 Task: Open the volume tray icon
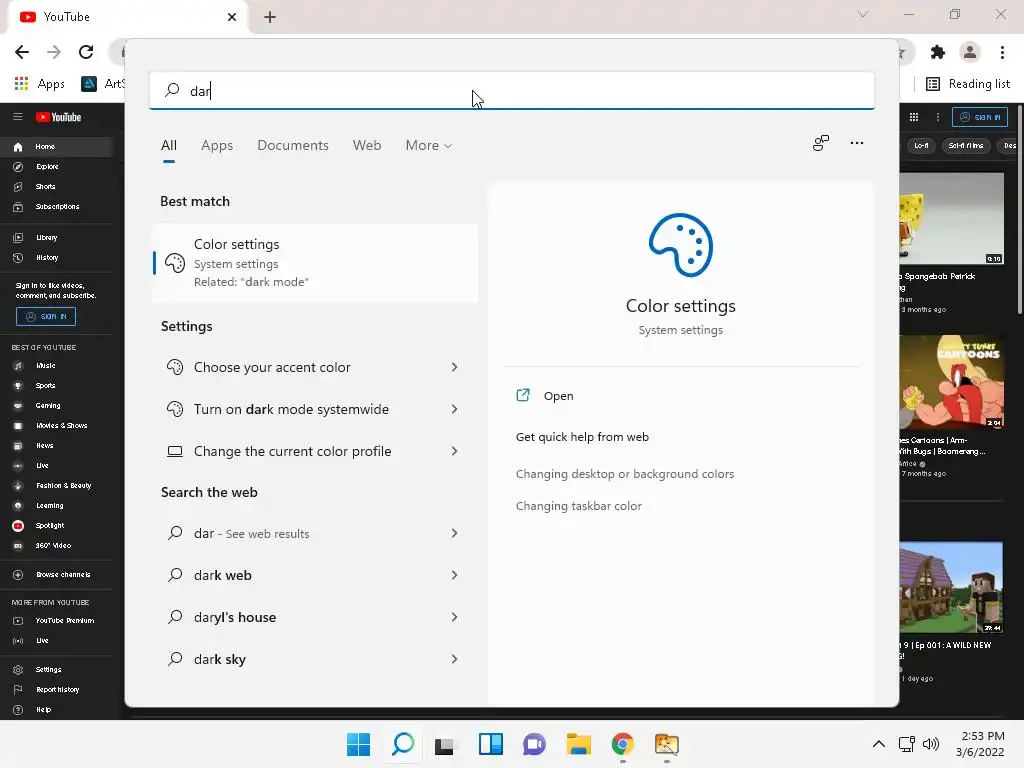tap(931, 744)
